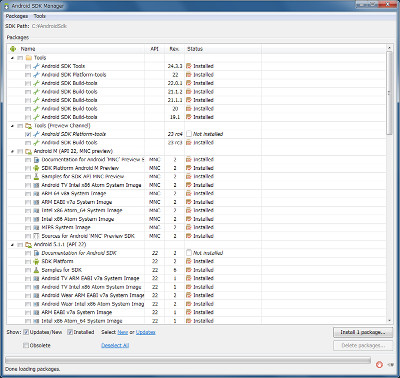Click the red stop icon in status bar
Screen dimensions: 400x378
[379, 364]
